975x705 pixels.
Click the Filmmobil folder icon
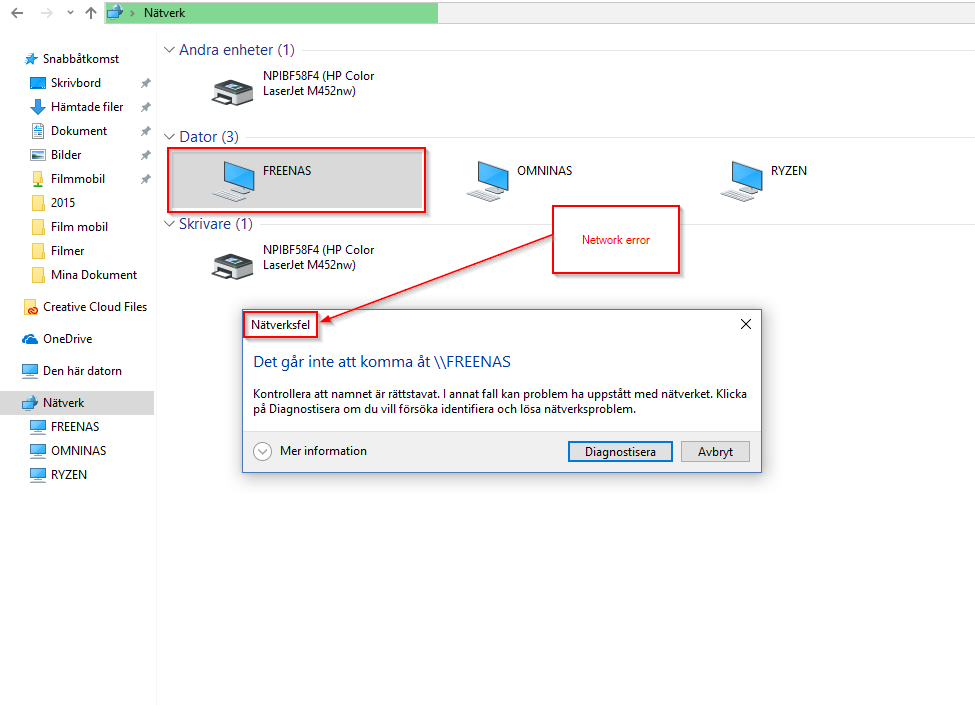tap(38, 179)
